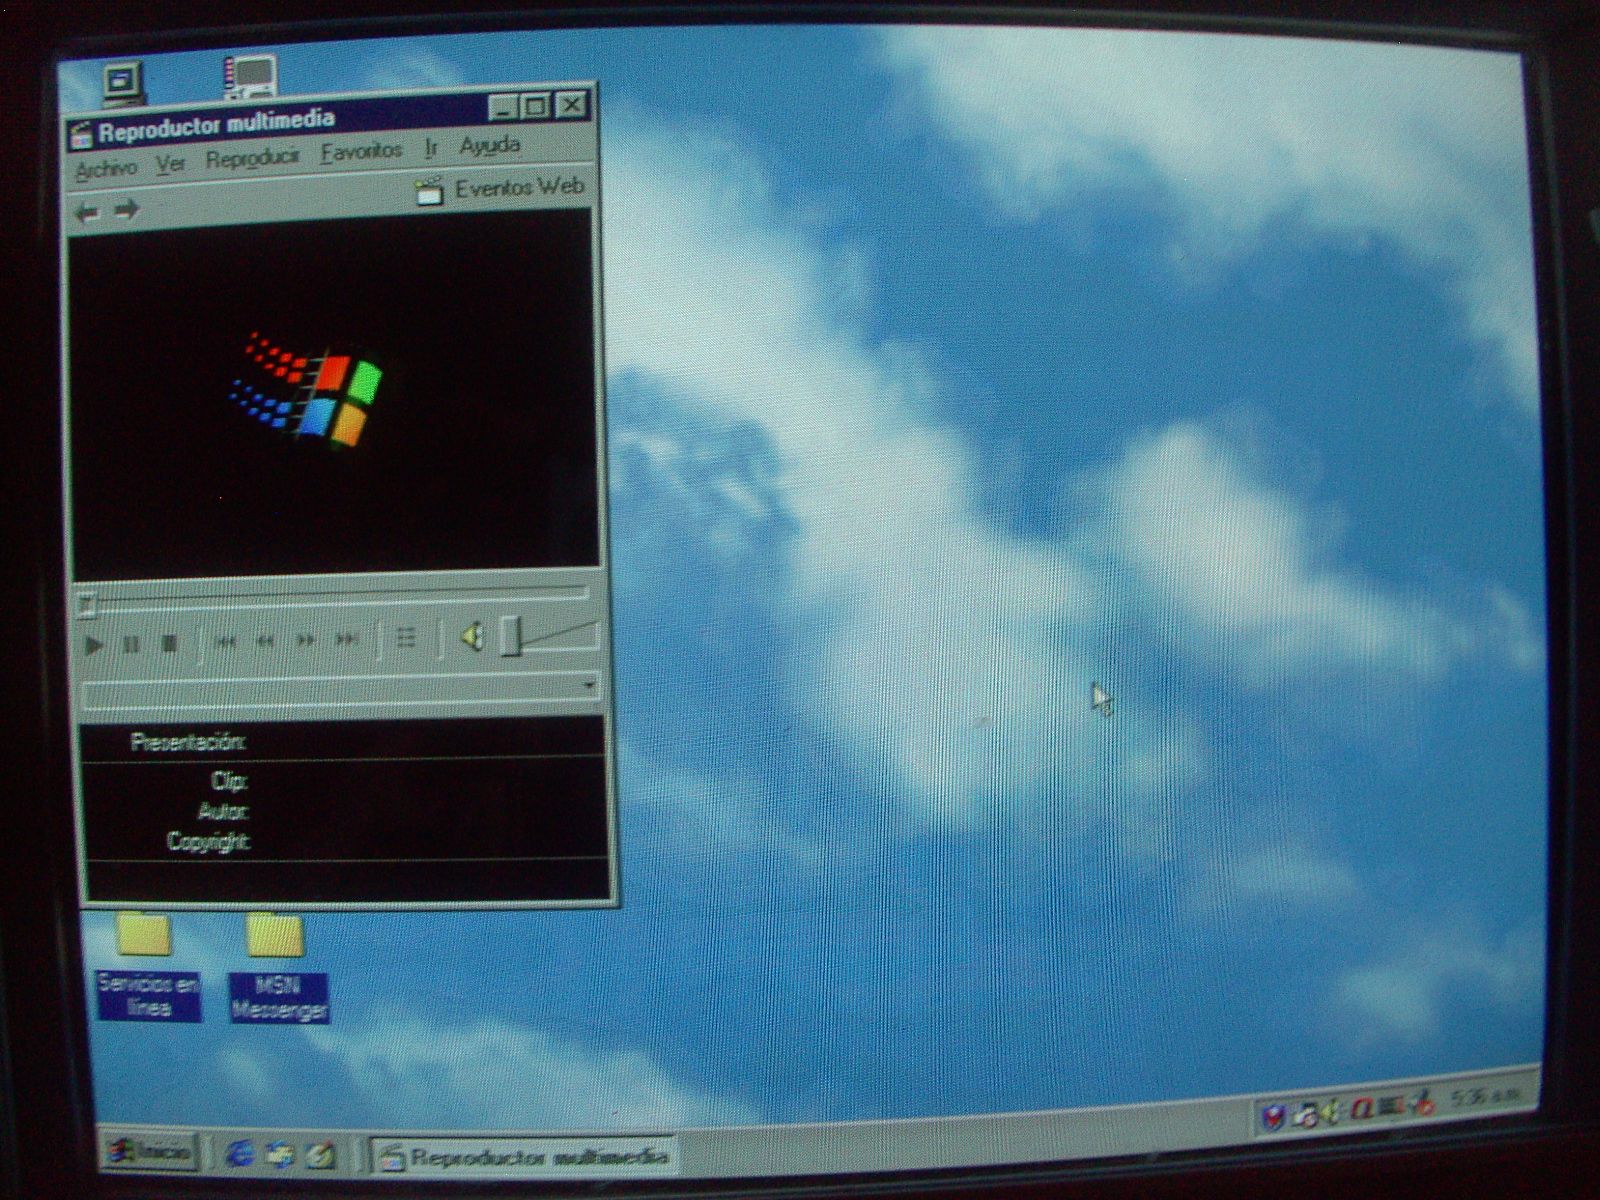Open the Inicio start menu
The width and height of the screenshot is (1600, 1200).
[150, 1152]
